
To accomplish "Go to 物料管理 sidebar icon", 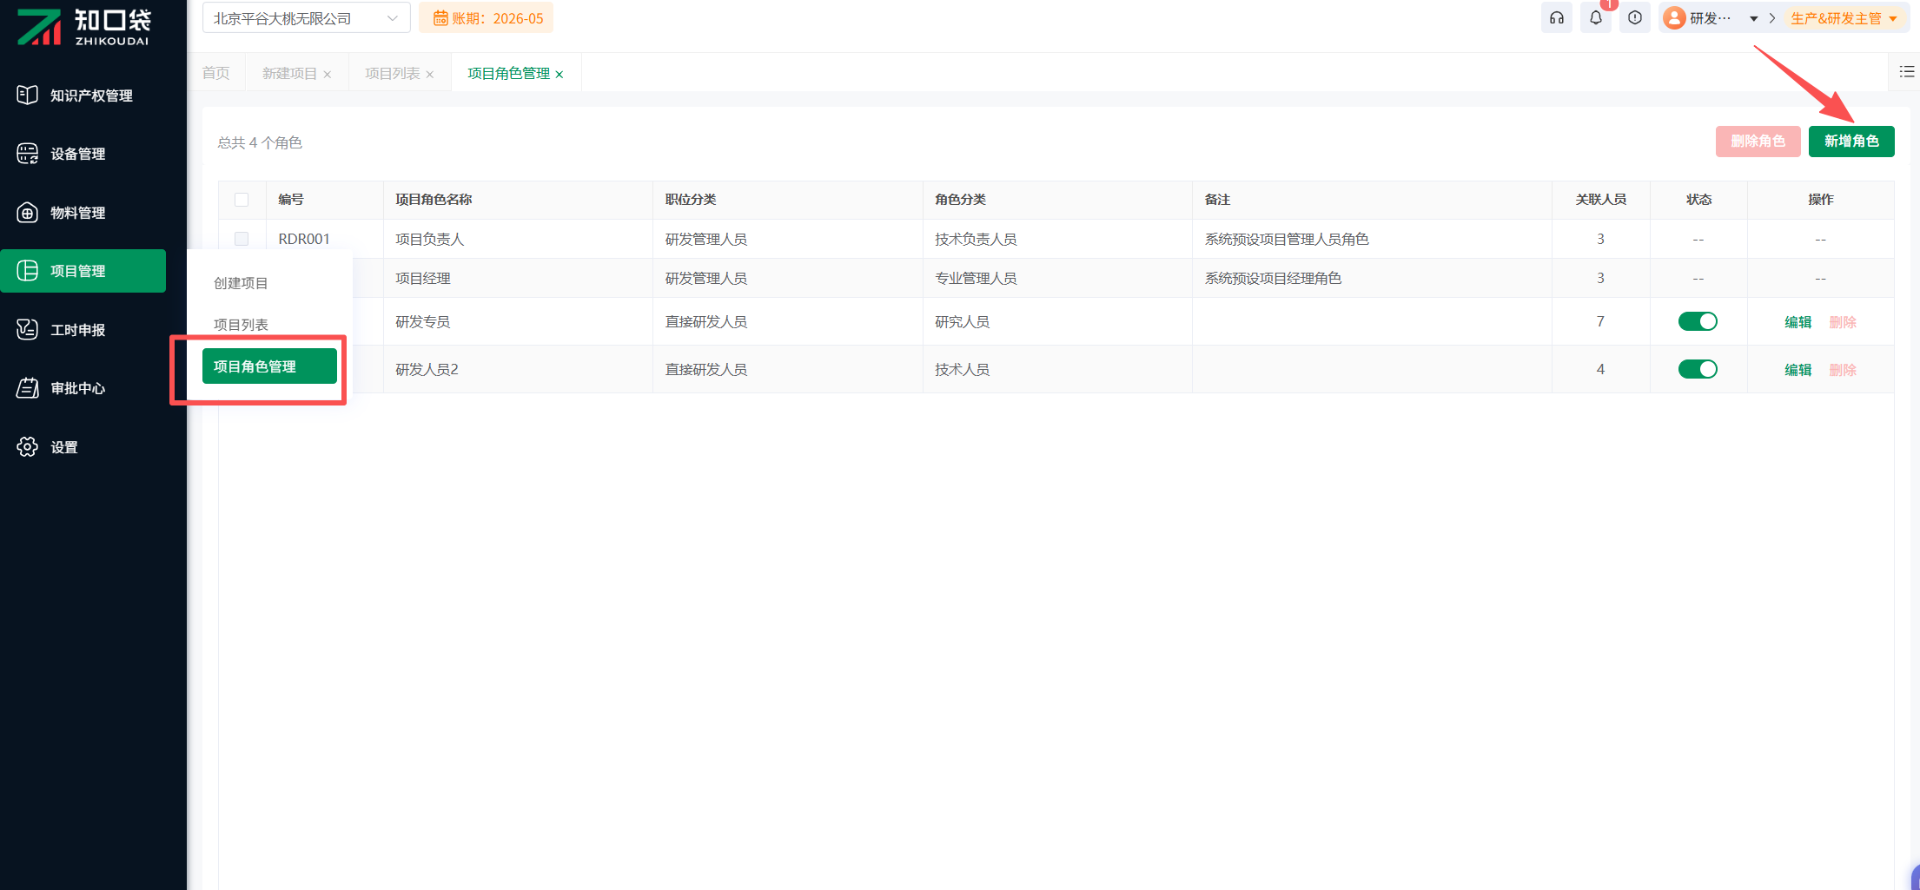I will tap(28, 212).
